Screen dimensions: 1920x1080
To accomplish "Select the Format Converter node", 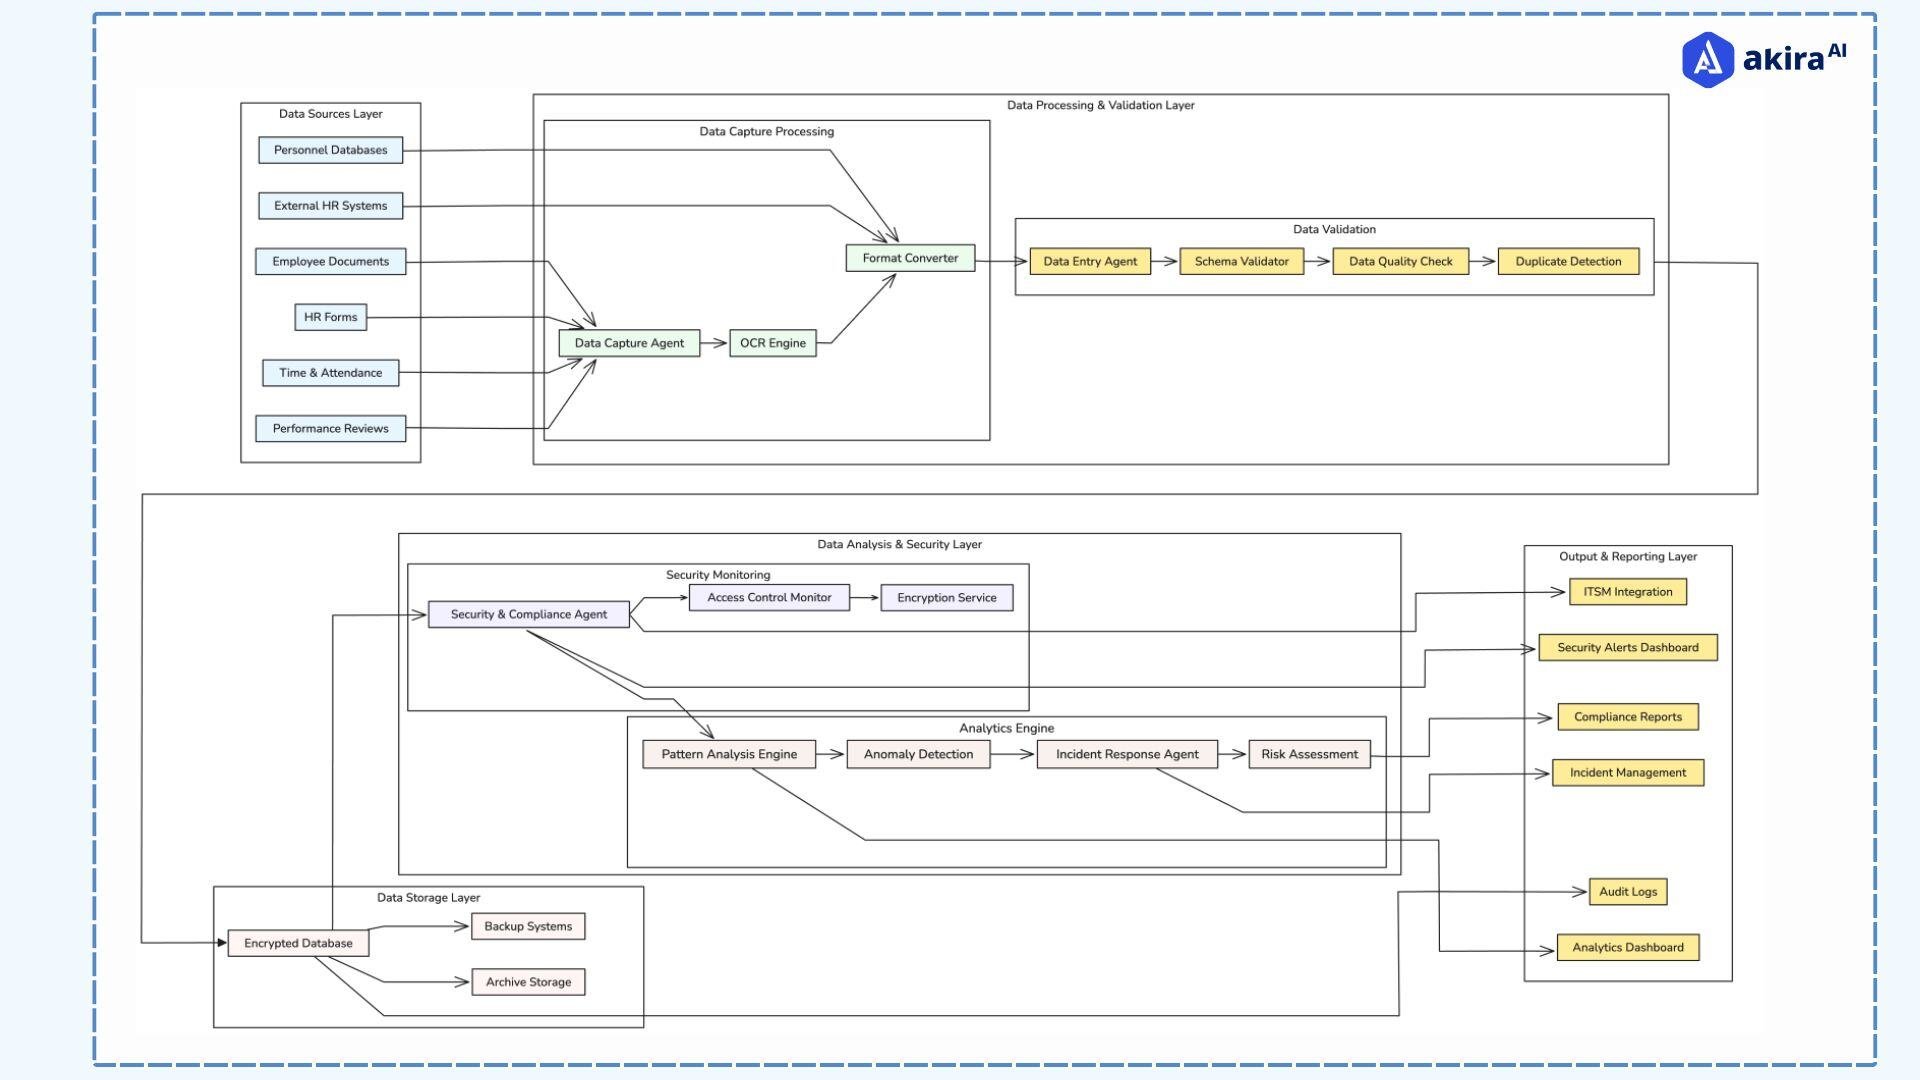I will (909, 258).
